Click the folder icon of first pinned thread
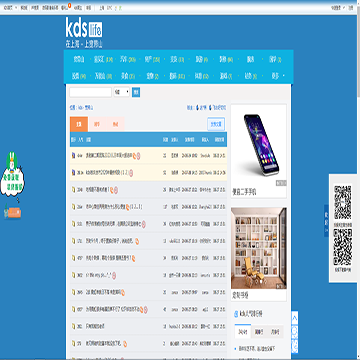This screenshot has height=360, width=360. click(x=73, y=155)
